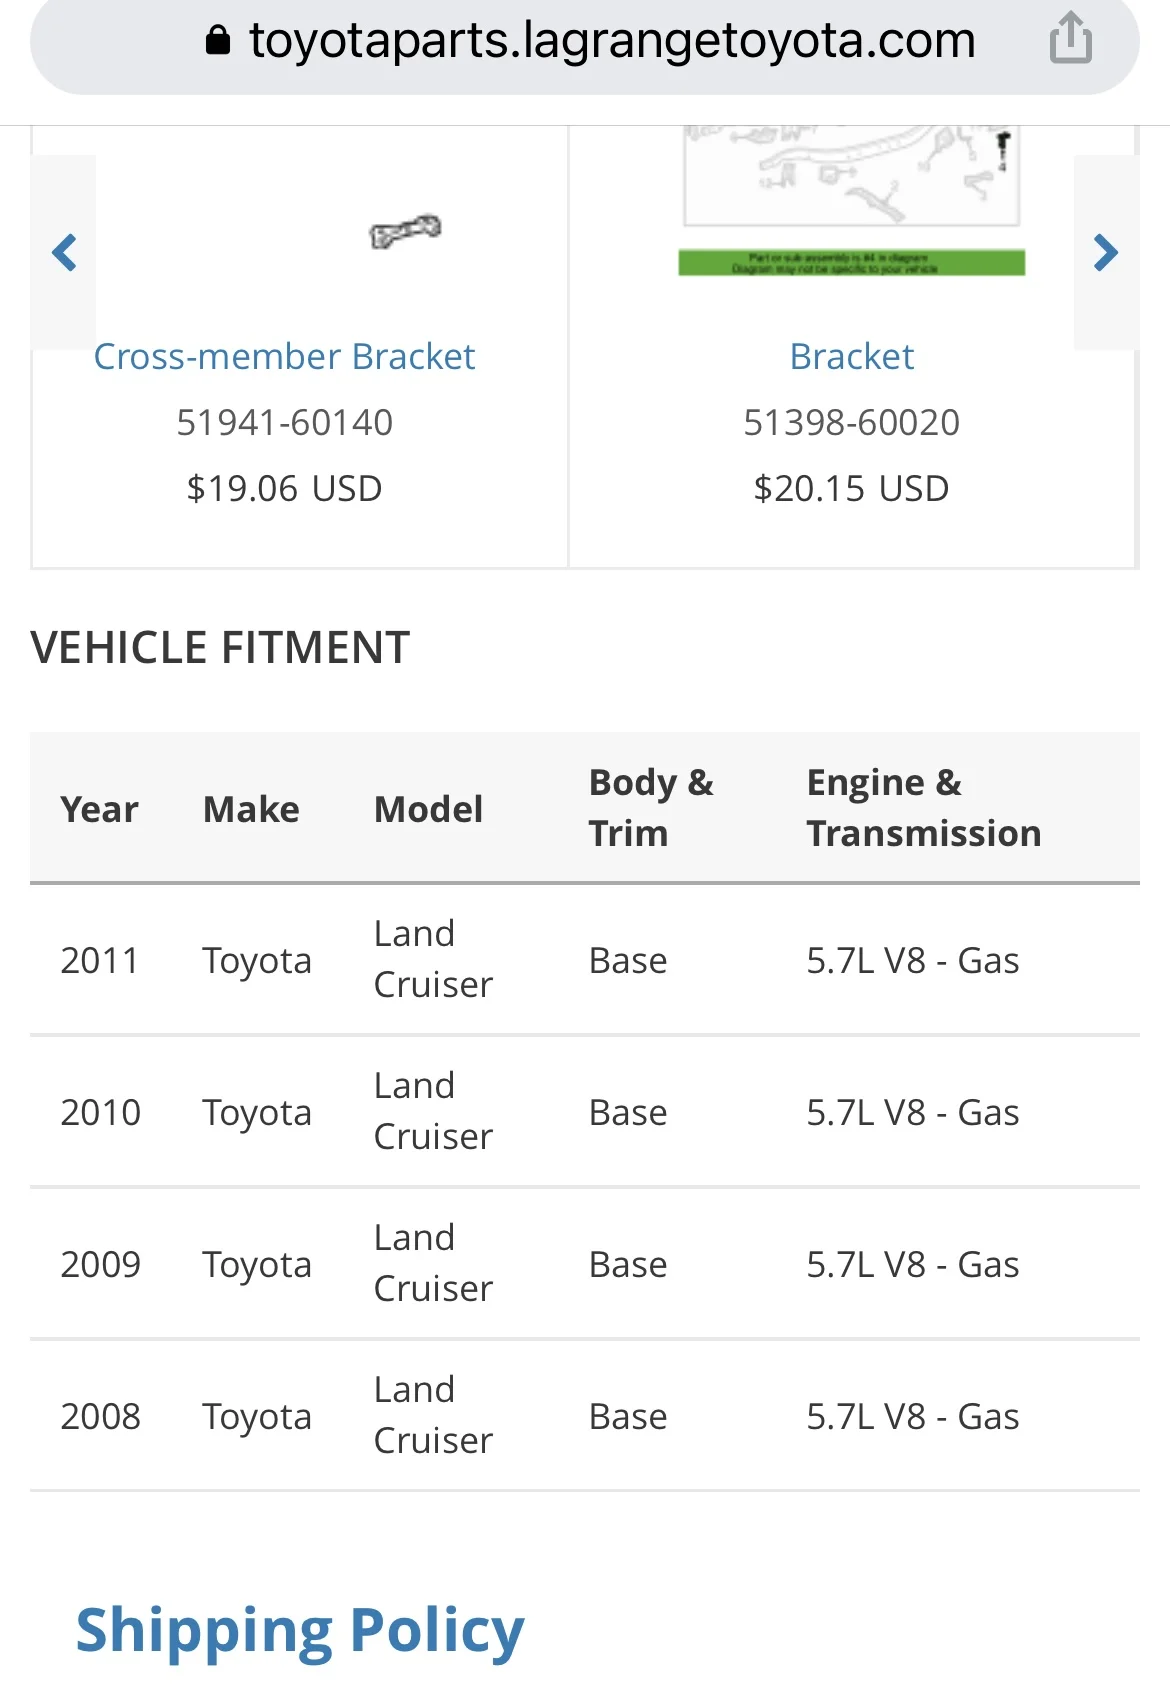Screen dimensions: 1170x1704
Task: Tap the toyotaparts.lagrangetoyota.com address field
Action: (612, 41)
